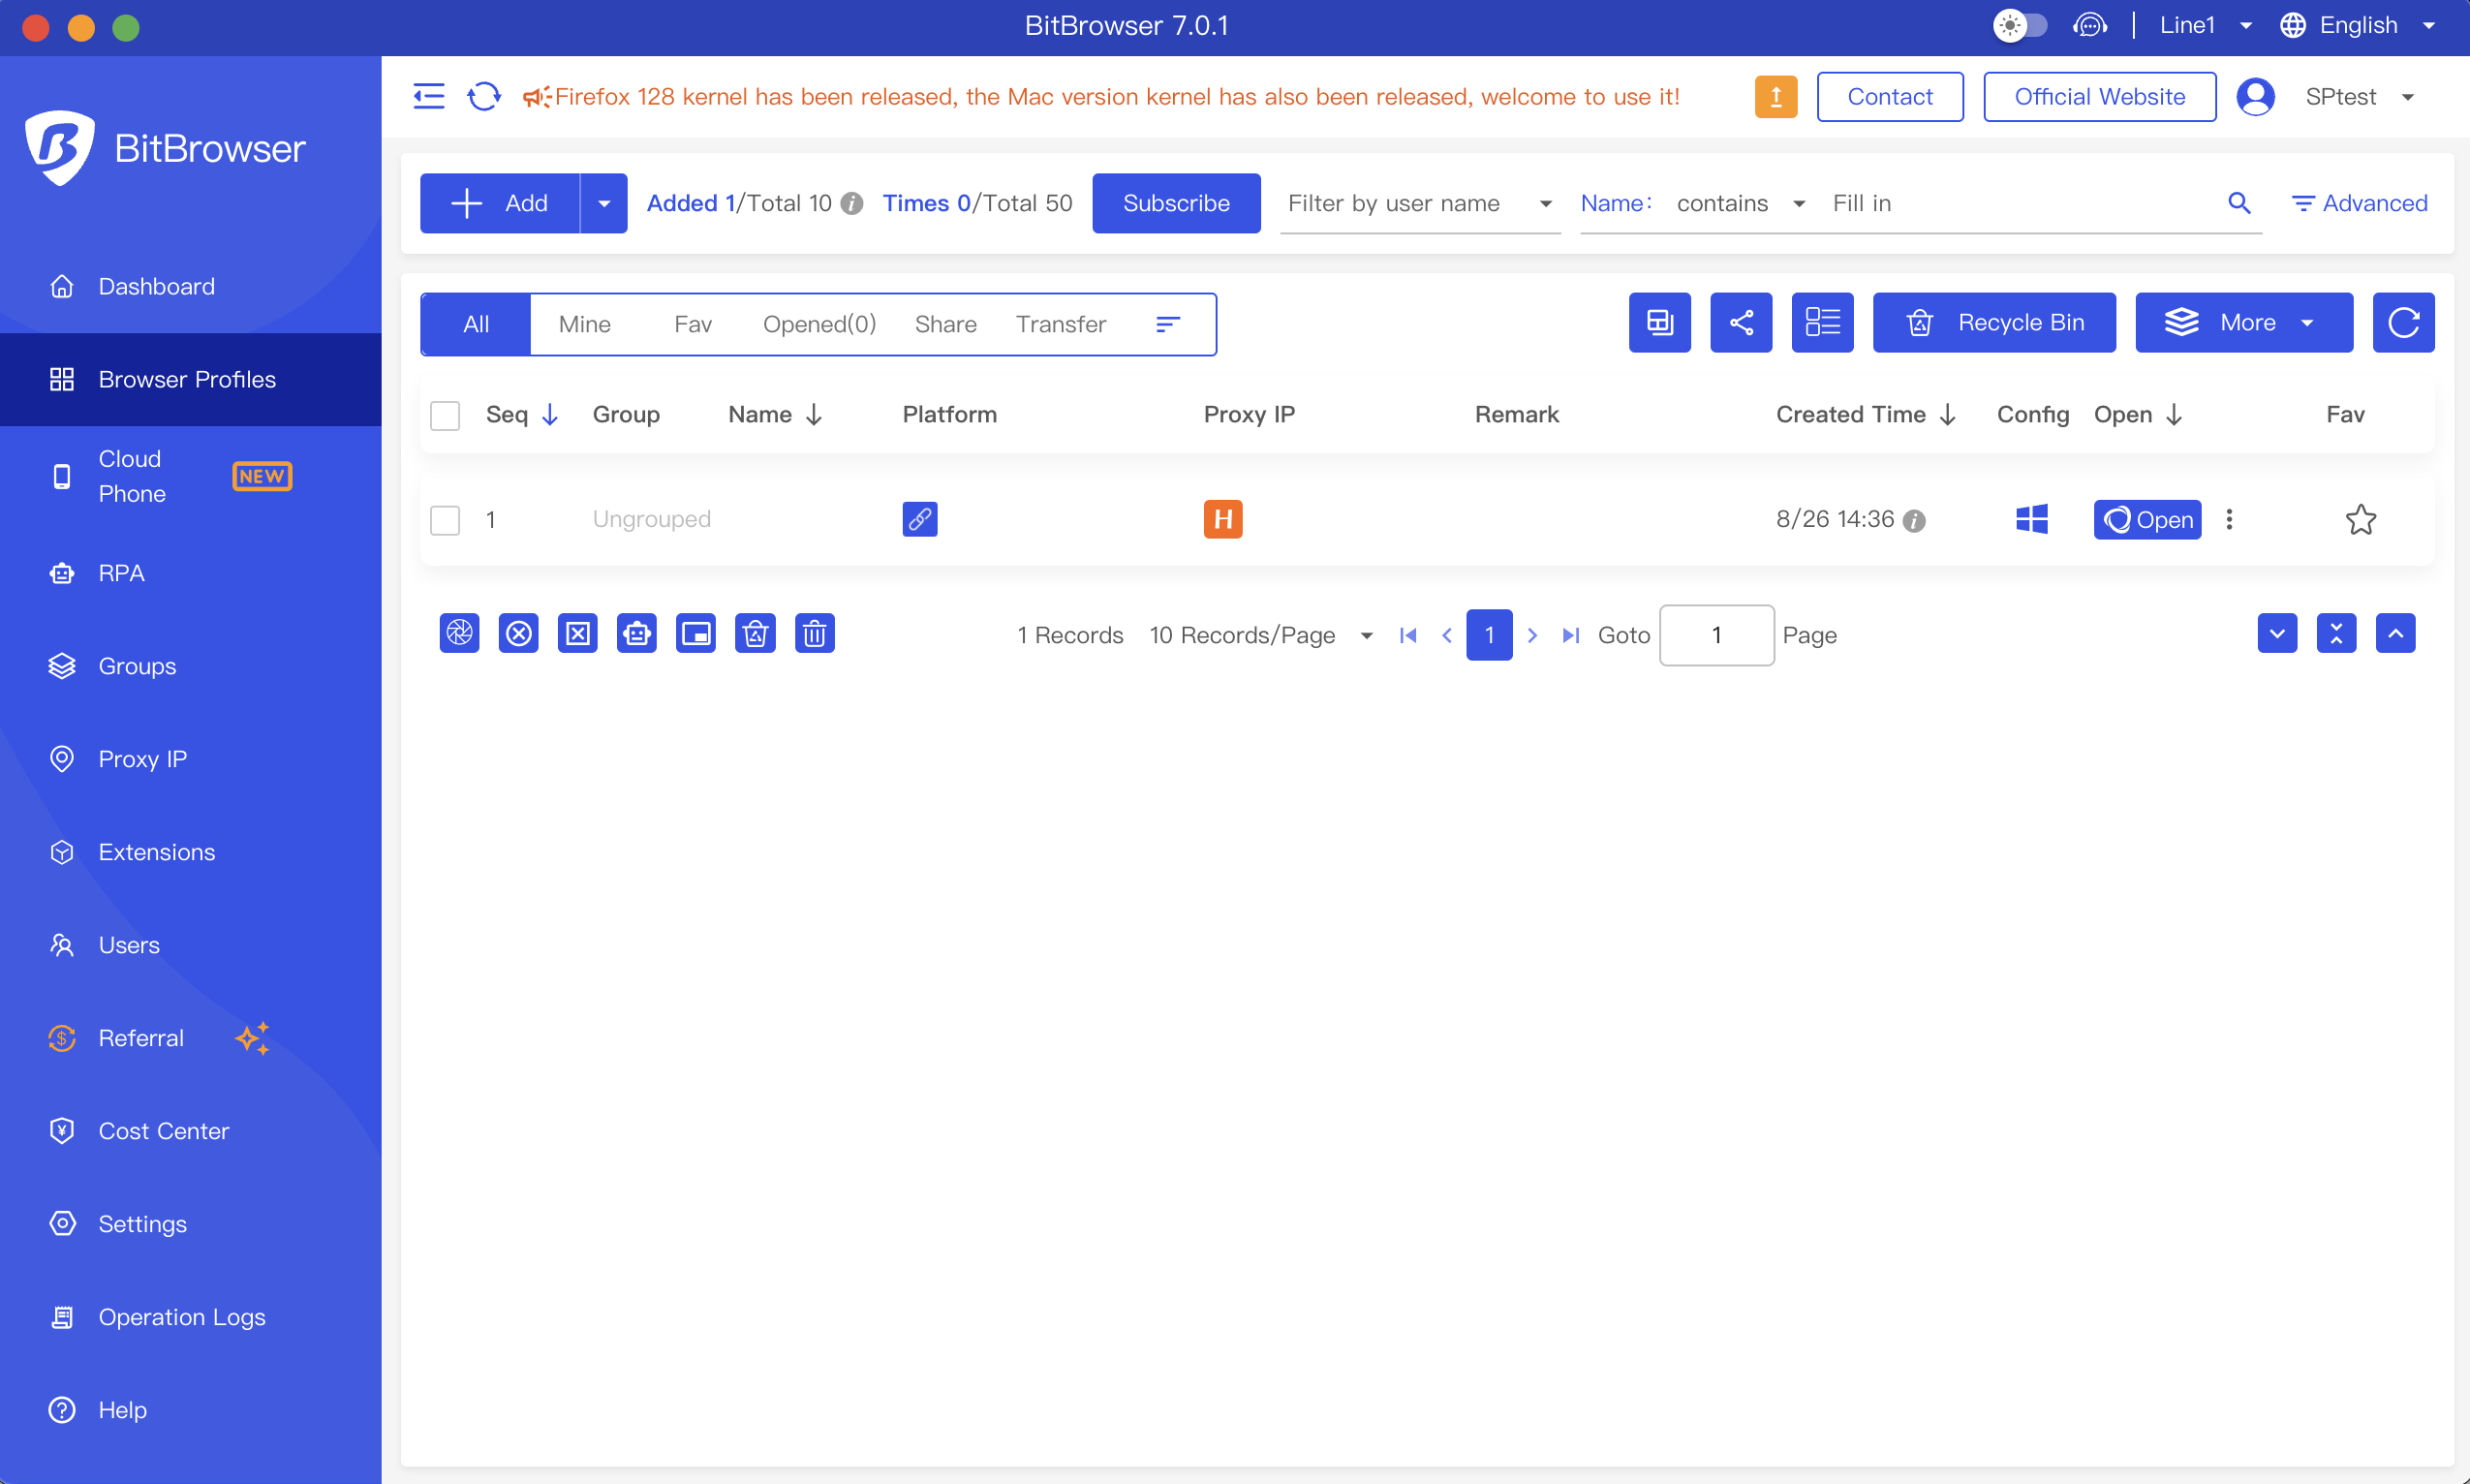Click the share profiles icon
The height and width of the screenshot is (1484, 2470).
[1742, 323]
